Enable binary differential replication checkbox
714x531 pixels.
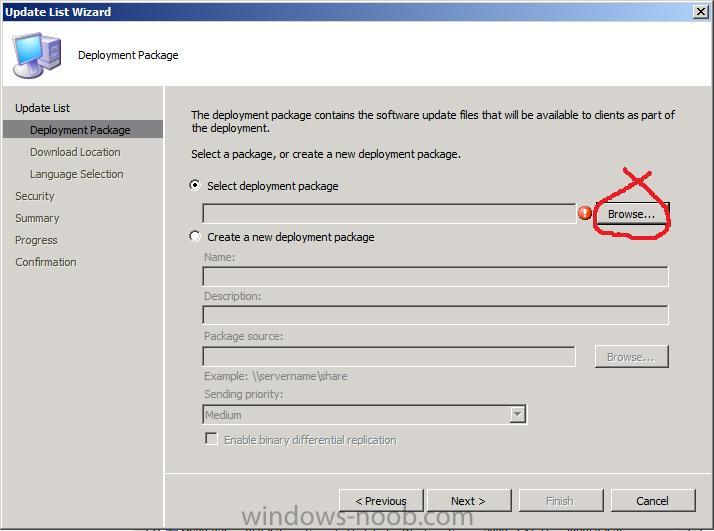211,439
